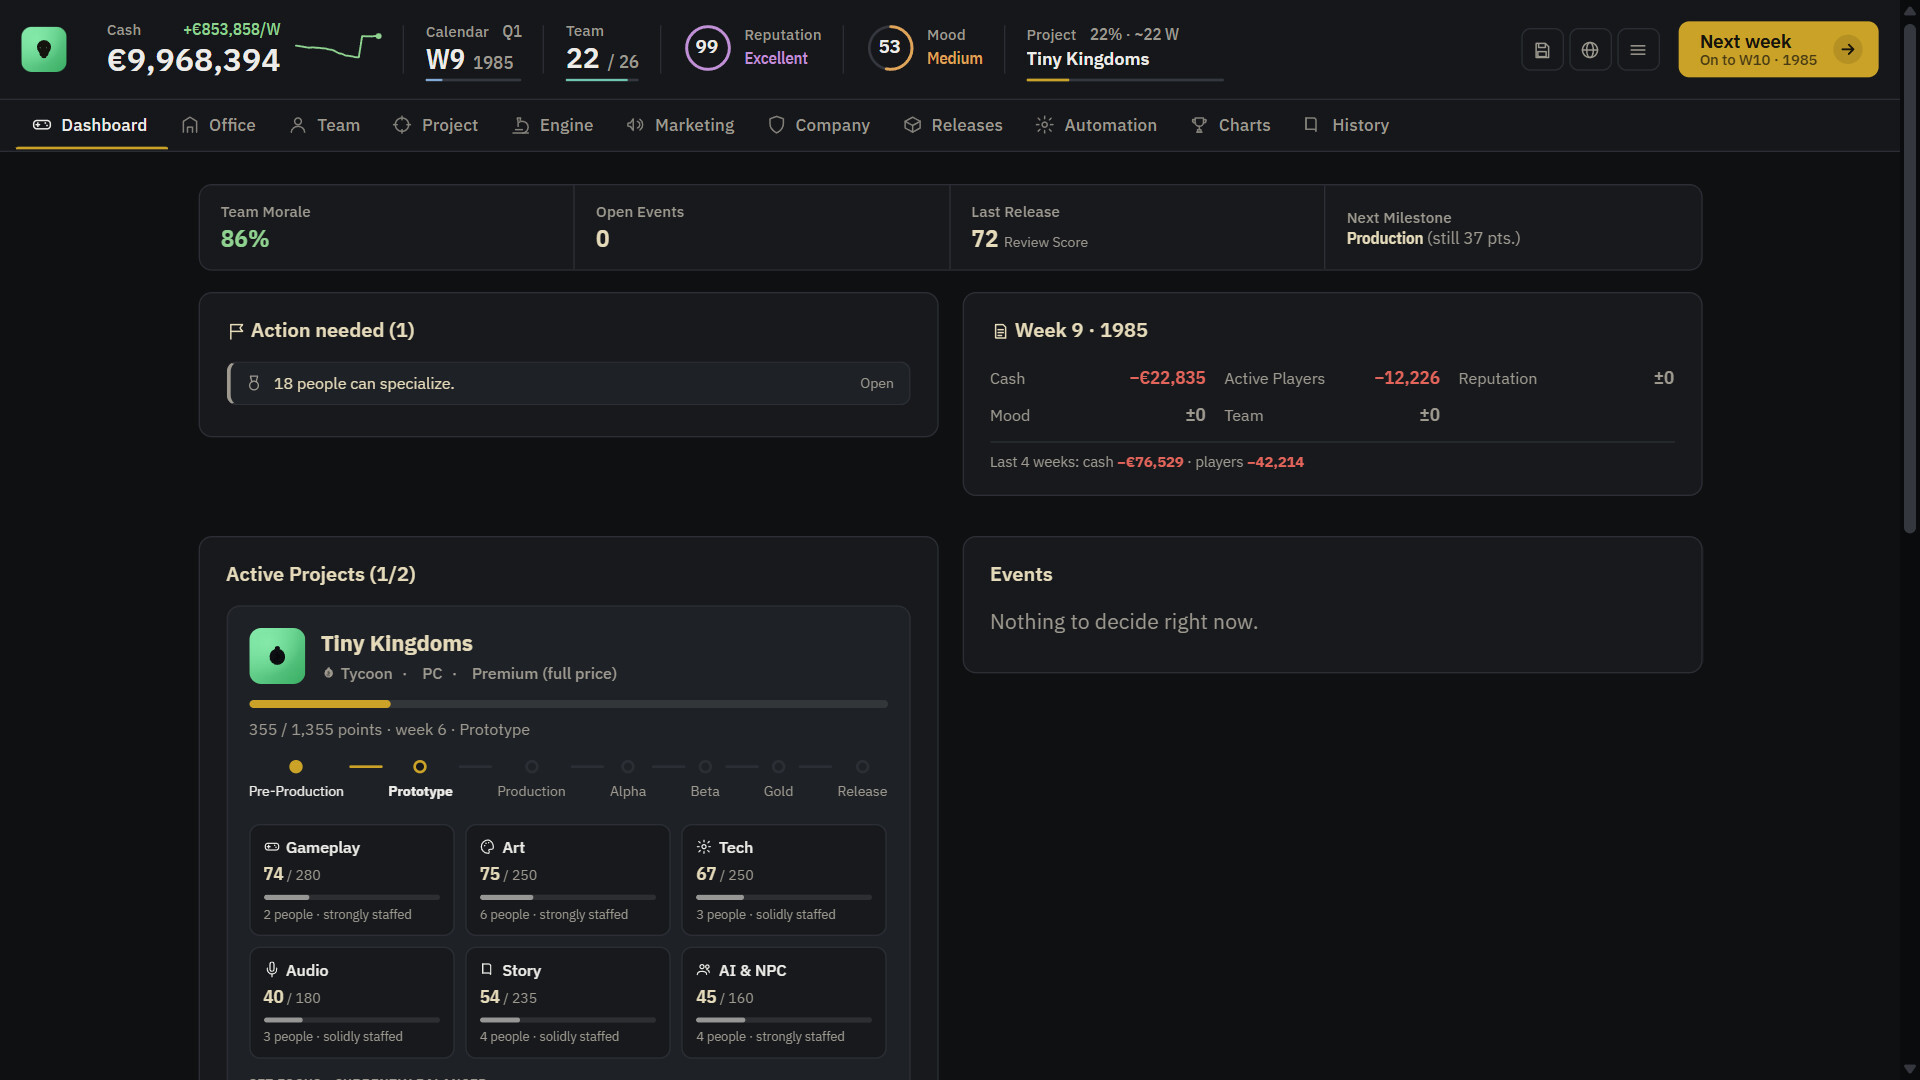This screenshot has height=1080, width=1920.
Task: Click the Tech gear icon
Action: [x=704, y=847]
